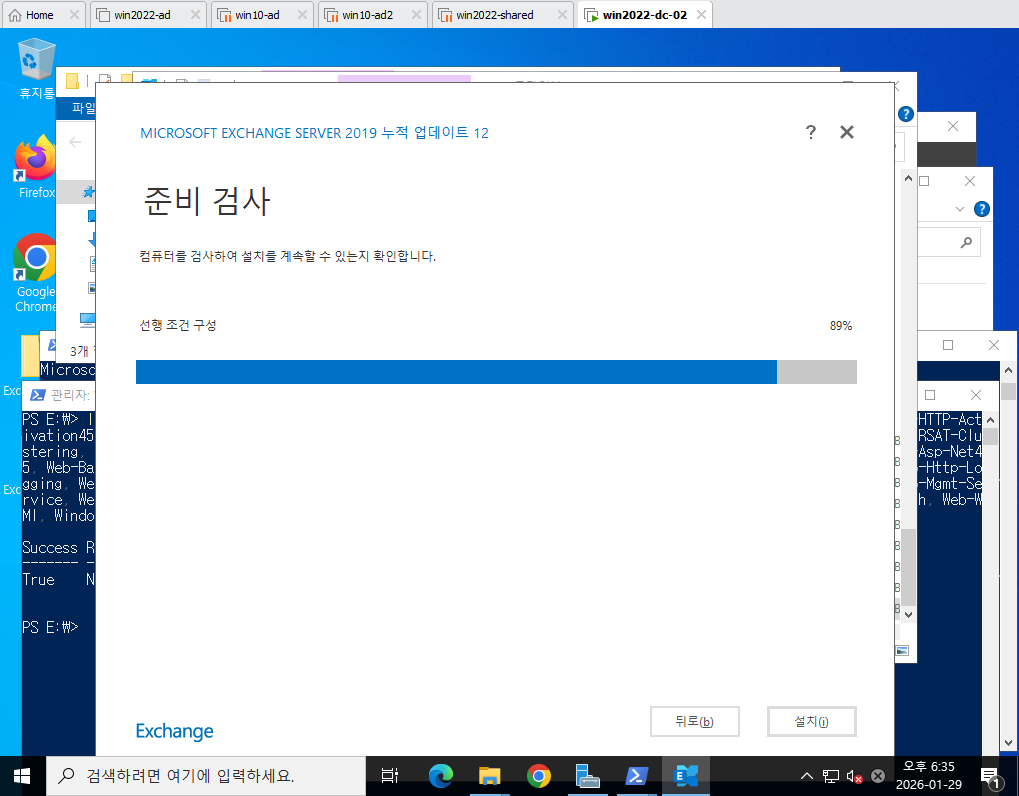Click the help question mark in Exchange setup
The image size is (1019, 796).
point(810,133)
